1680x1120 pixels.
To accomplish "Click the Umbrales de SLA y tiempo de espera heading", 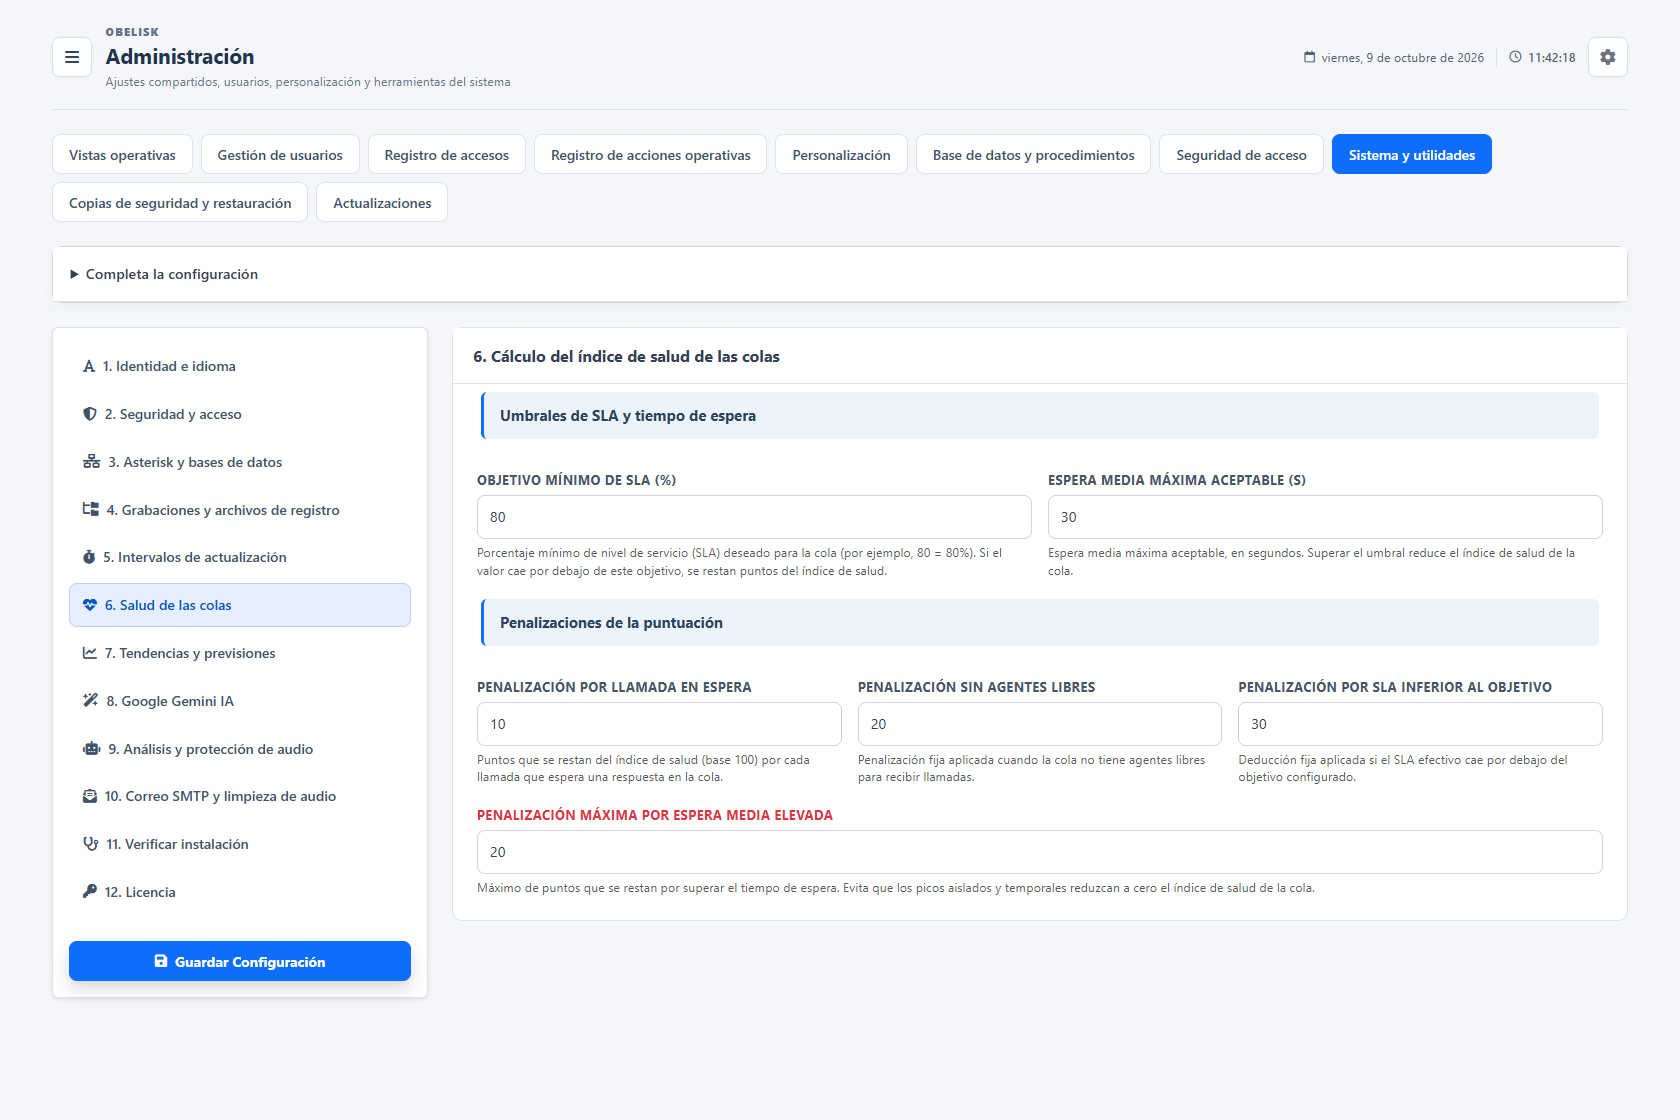I will click(628, 416).
